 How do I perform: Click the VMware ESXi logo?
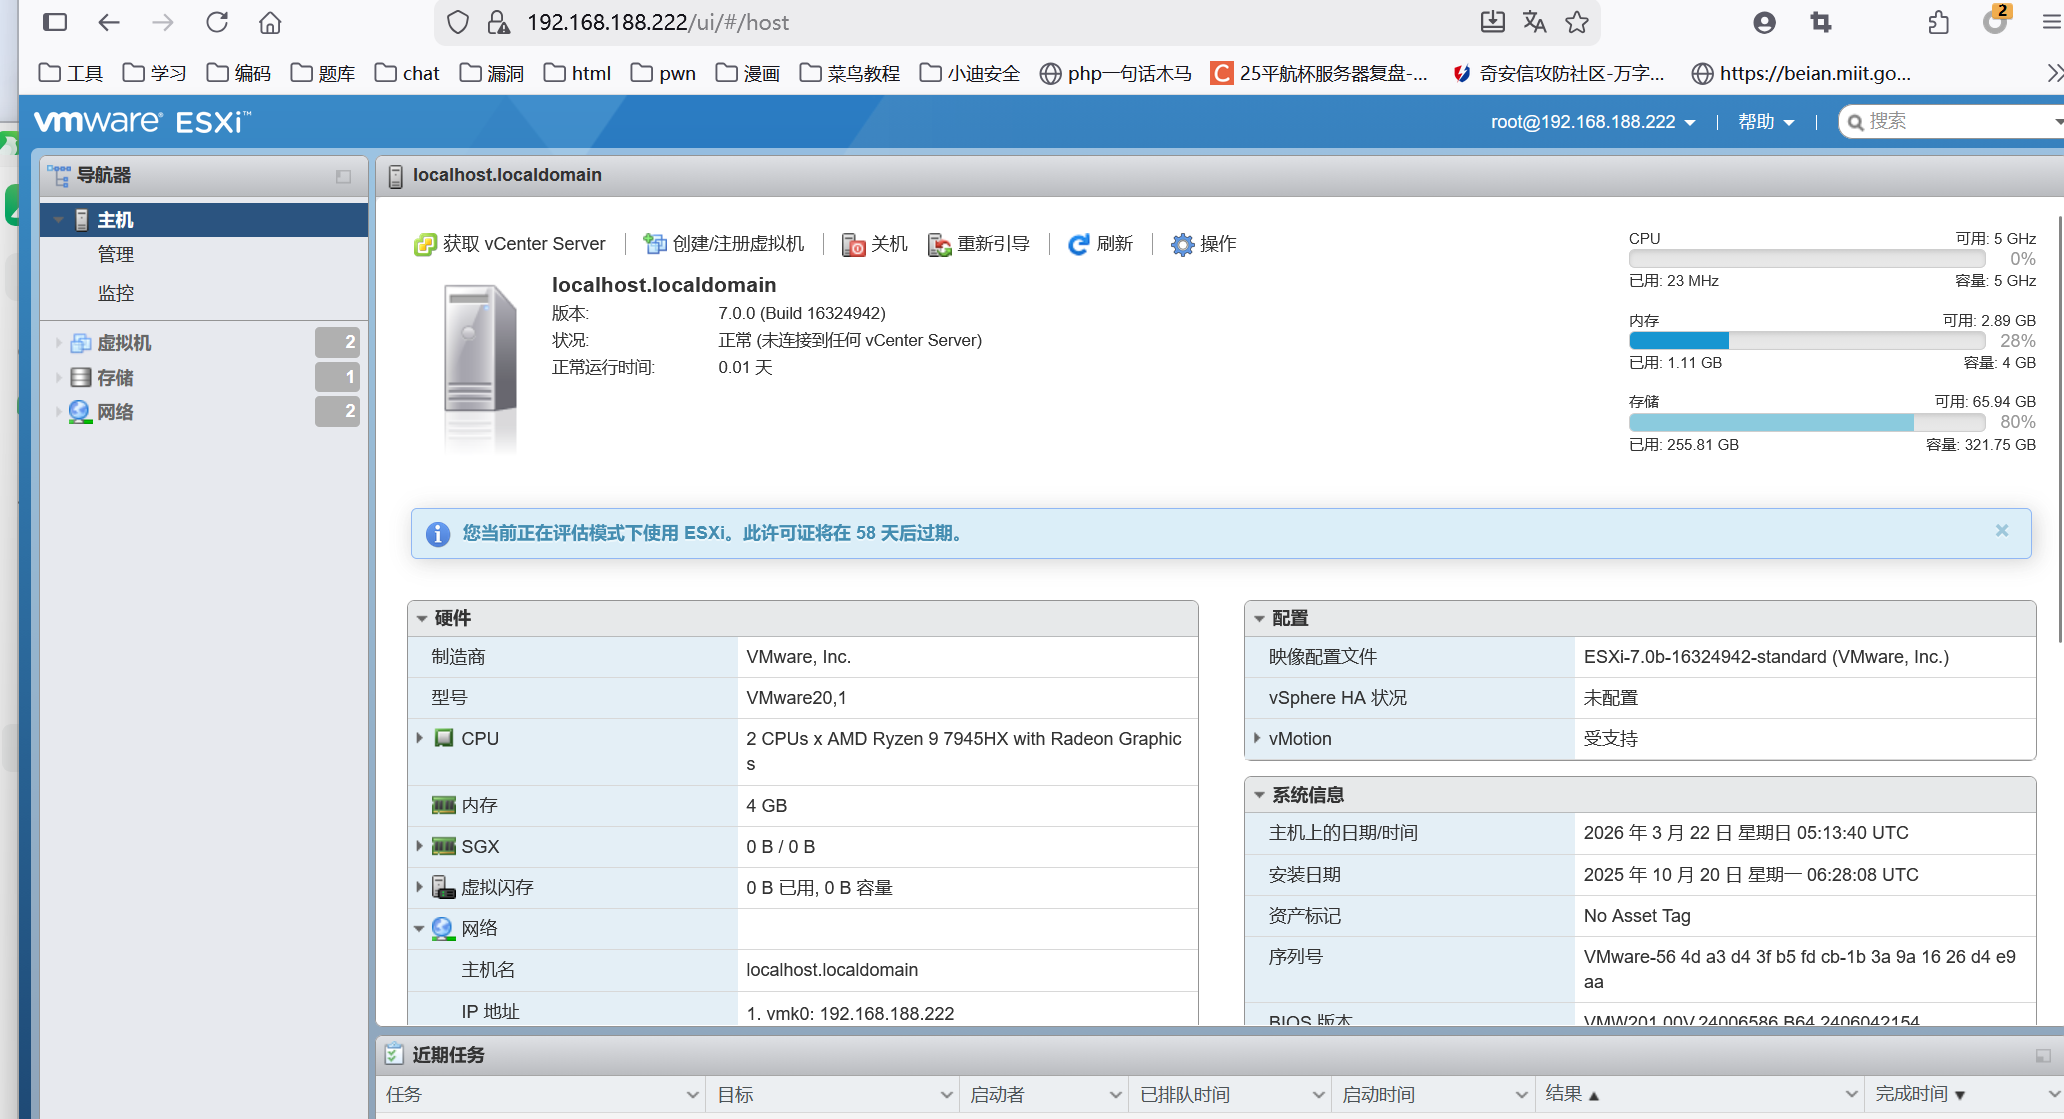pos(142,122)
